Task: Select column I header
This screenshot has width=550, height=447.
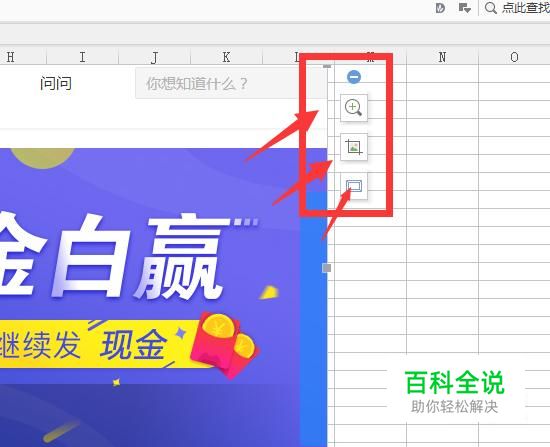Action: (82, 57)
